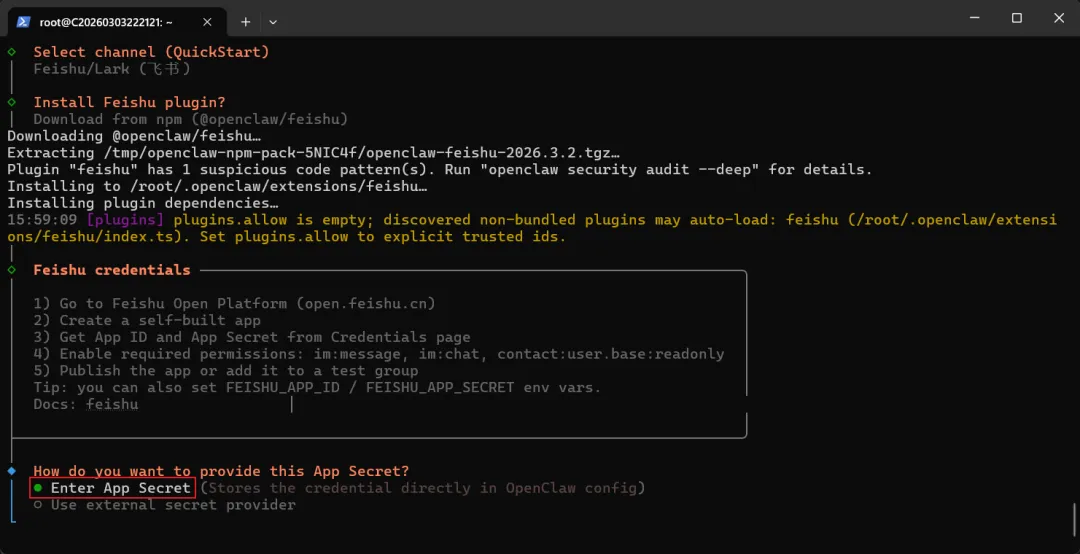1080x554 pixels.
Task: Click the Feishu/Lark channel selection text
Action: [112, 69]
